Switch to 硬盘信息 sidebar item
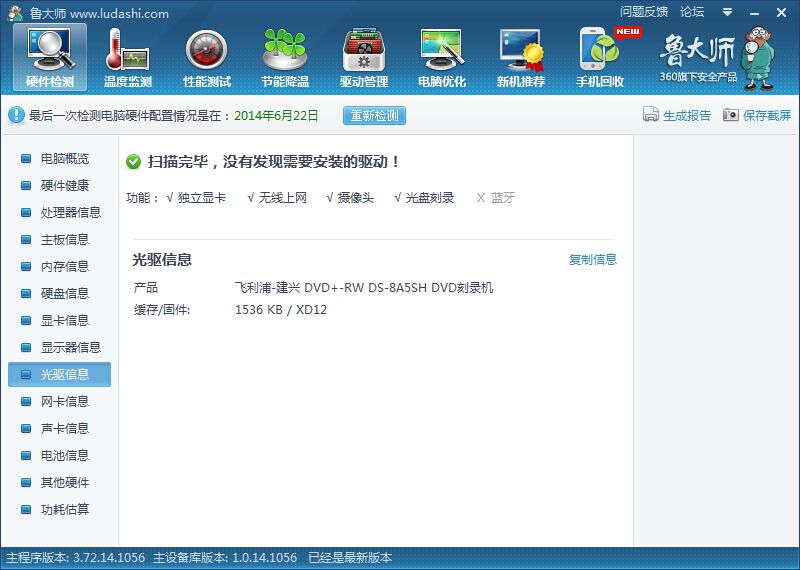The height and width of the screenshot is (570, 800). click(64, 294)
